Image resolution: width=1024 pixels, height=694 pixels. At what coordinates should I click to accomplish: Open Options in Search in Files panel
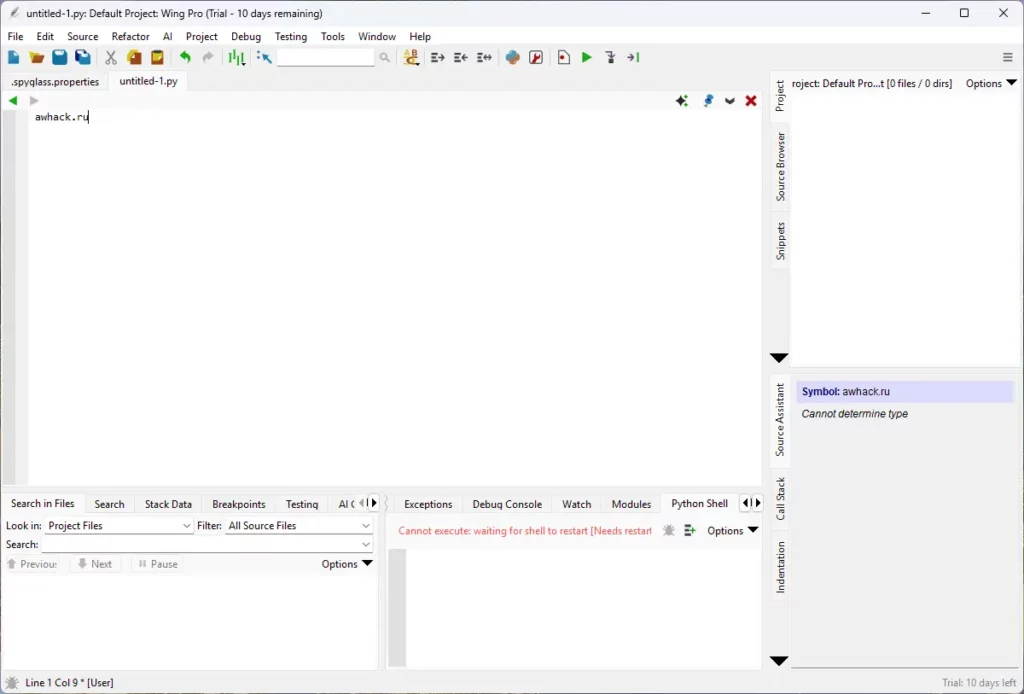pos(347,564)
